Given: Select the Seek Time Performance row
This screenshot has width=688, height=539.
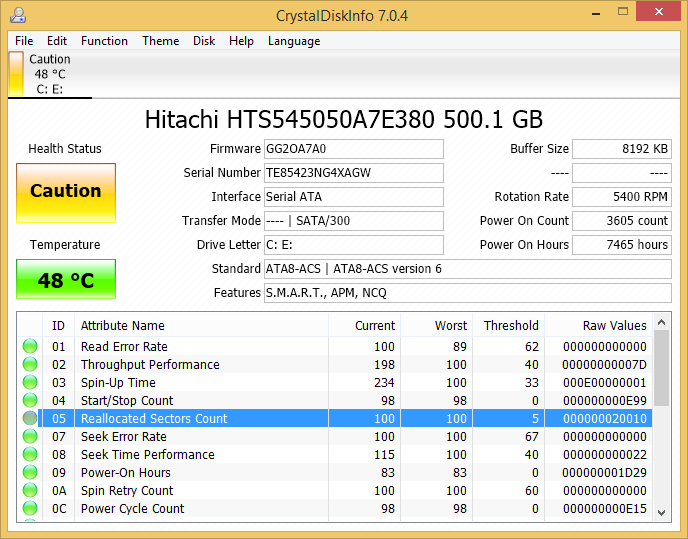Looking at the screenshot, I should coord(335,454).
